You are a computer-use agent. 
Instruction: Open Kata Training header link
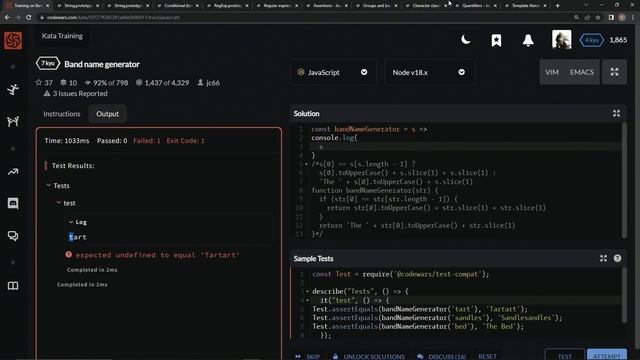[x=62, y=36]
